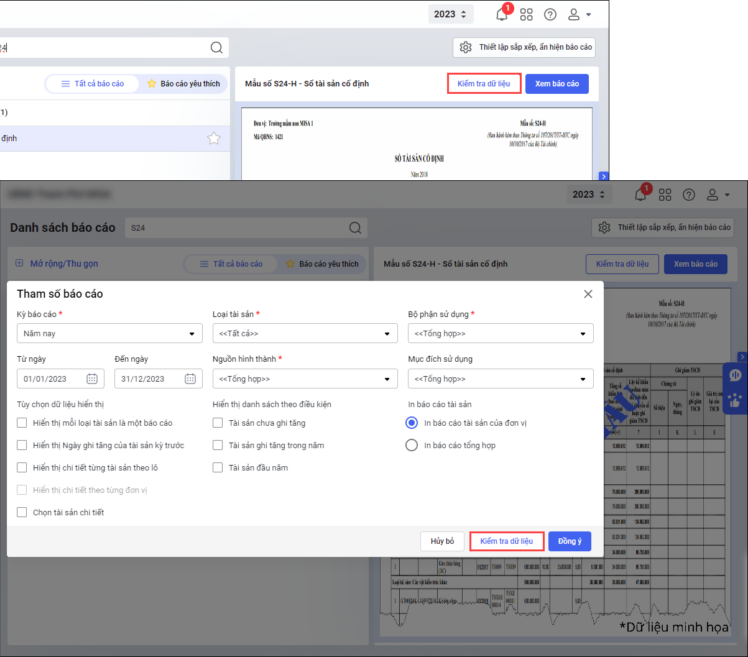Viewport: 748px width, 657px height.
Task: Click search field containing S24
Action: 246,228
